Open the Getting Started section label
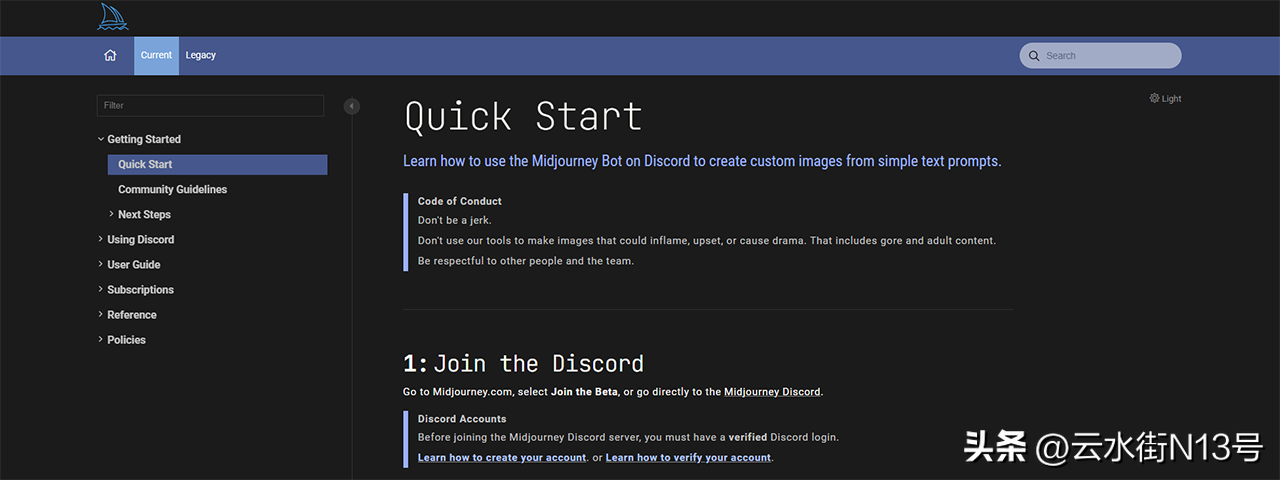 click(144, 139)
